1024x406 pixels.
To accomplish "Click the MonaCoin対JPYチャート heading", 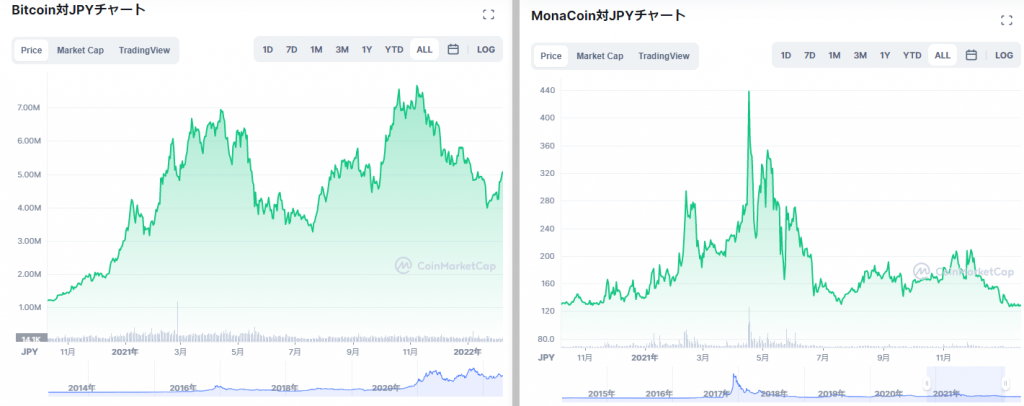I will pos(608,15).
